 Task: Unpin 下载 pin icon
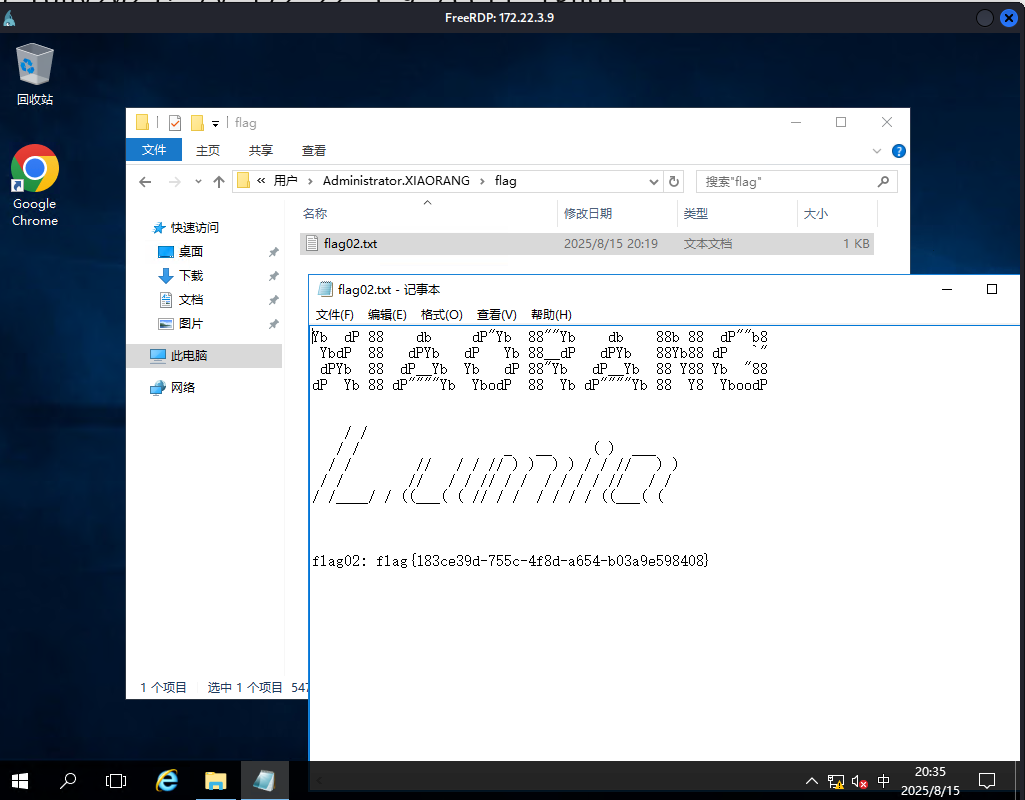[x=273, y=276]
